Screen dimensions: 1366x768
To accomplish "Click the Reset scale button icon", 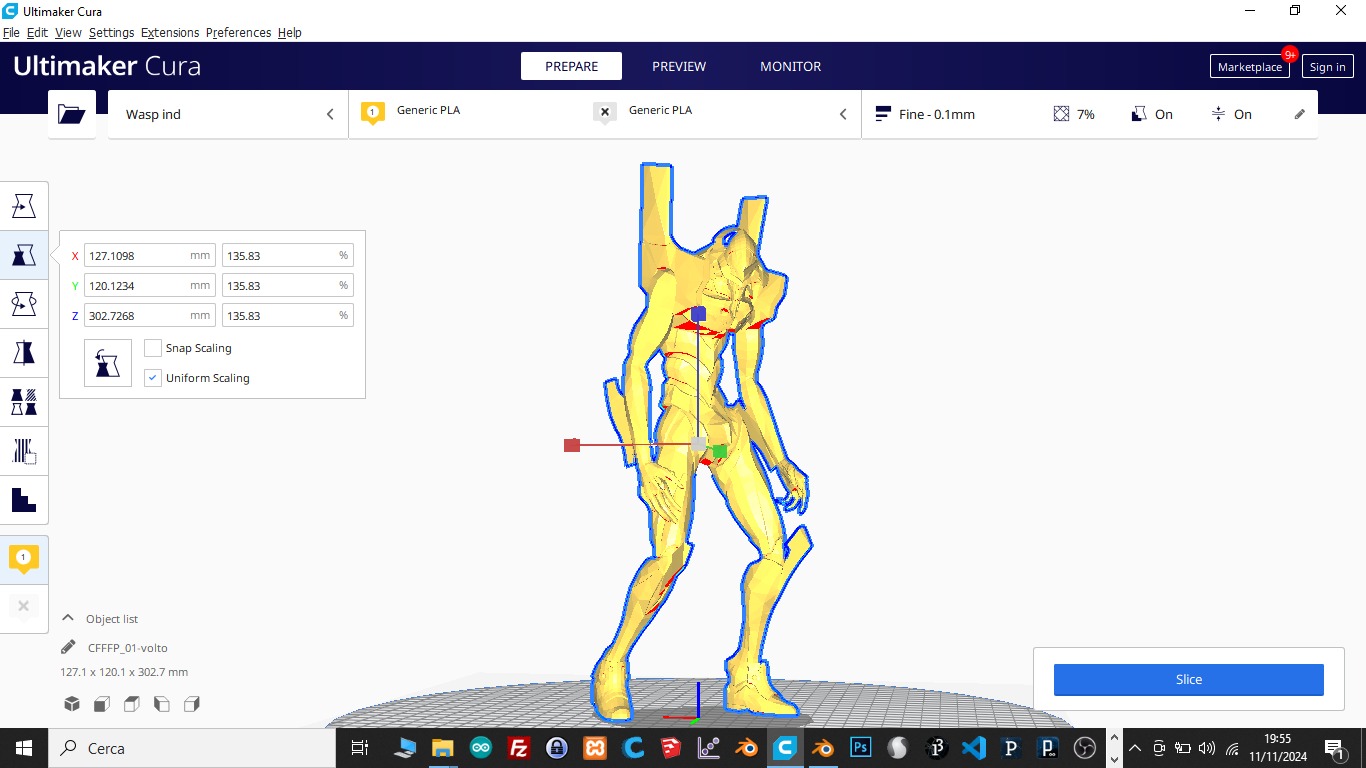I will (108, 363).
